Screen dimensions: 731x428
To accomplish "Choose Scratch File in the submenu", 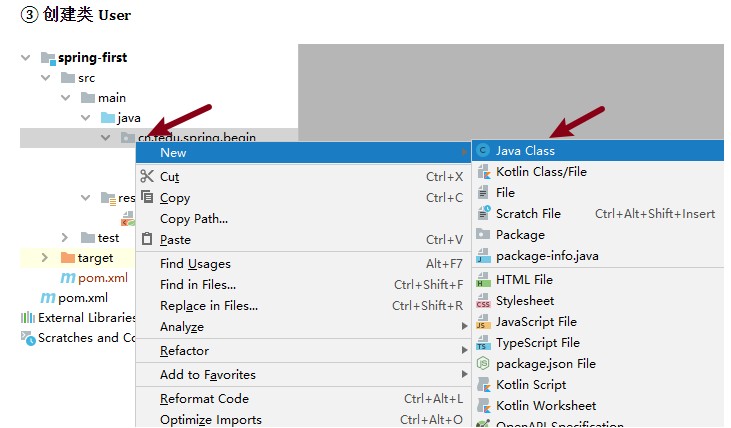I will coord(598,214).
